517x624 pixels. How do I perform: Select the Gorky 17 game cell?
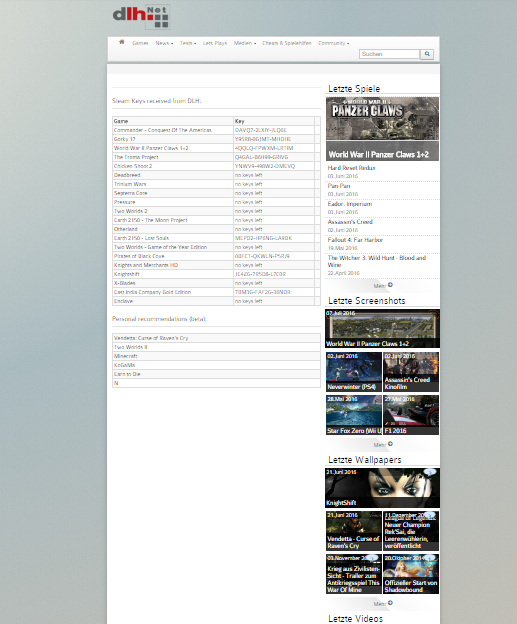[x=173, y=139]
